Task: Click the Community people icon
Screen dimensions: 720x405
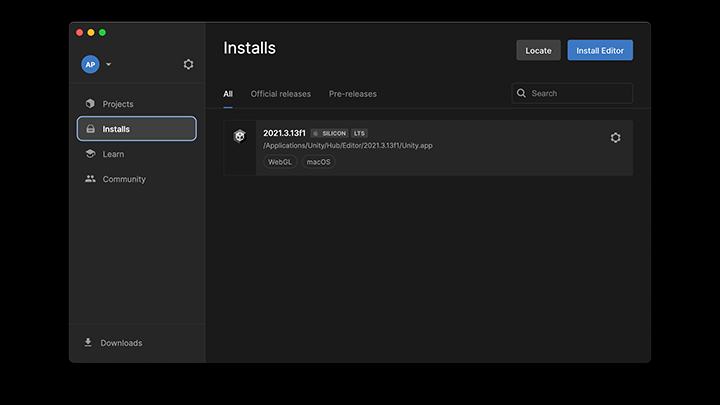Action: click(x=90, y=179)
